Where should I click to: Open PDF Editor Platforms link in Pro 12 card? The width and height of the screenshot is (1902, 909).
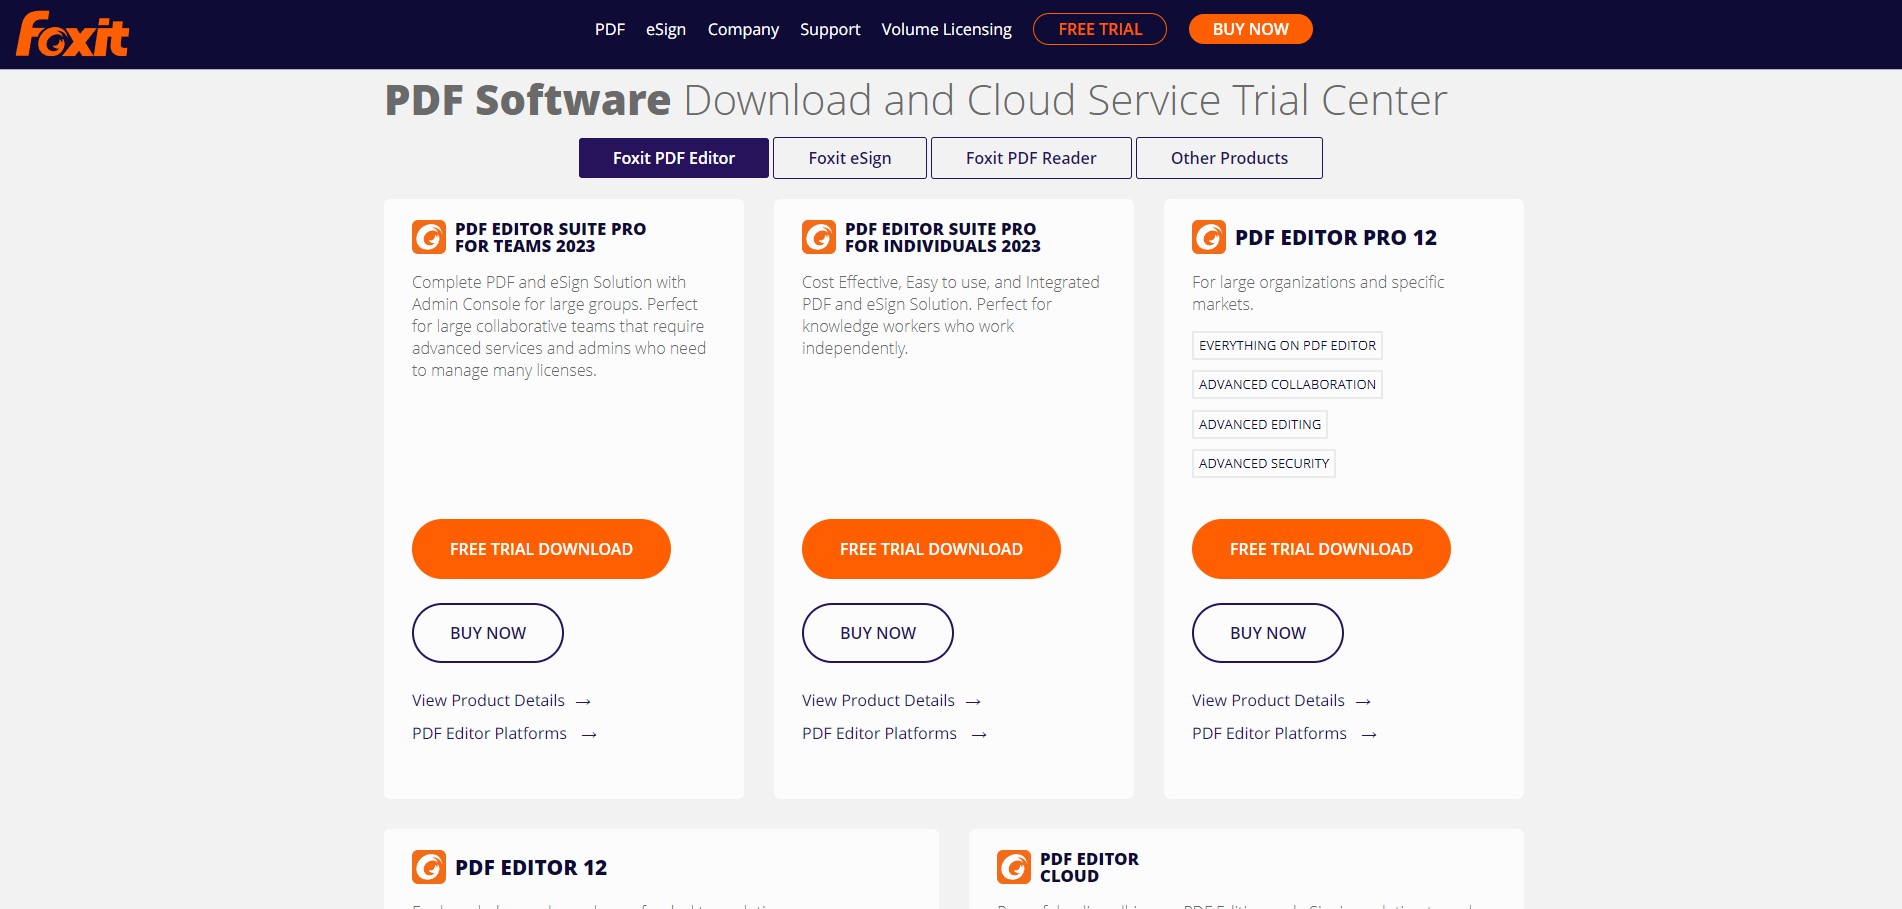1284,733
